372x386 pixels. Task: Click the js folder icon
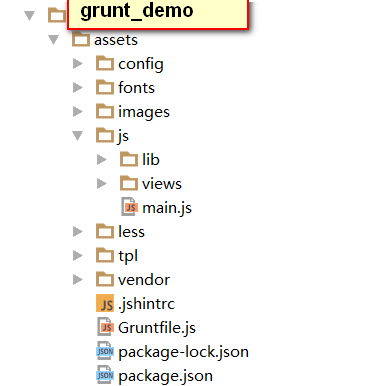105,135
